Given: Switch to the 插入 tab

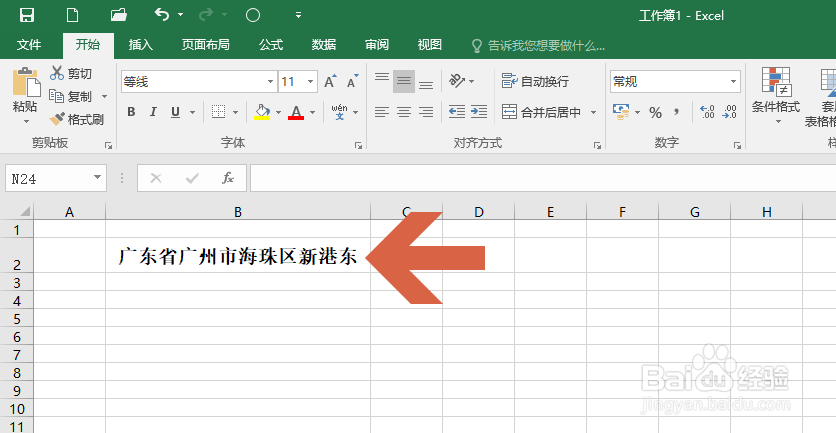Looking at the screenshot, I should [x=141, y=45].
